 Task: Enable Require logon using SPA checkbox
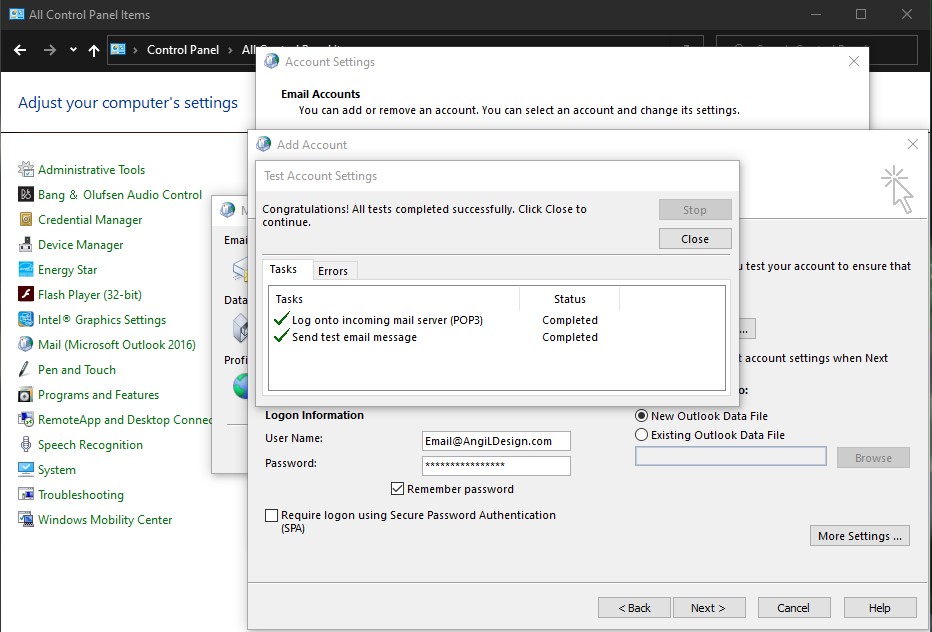(x=272, y=515)
